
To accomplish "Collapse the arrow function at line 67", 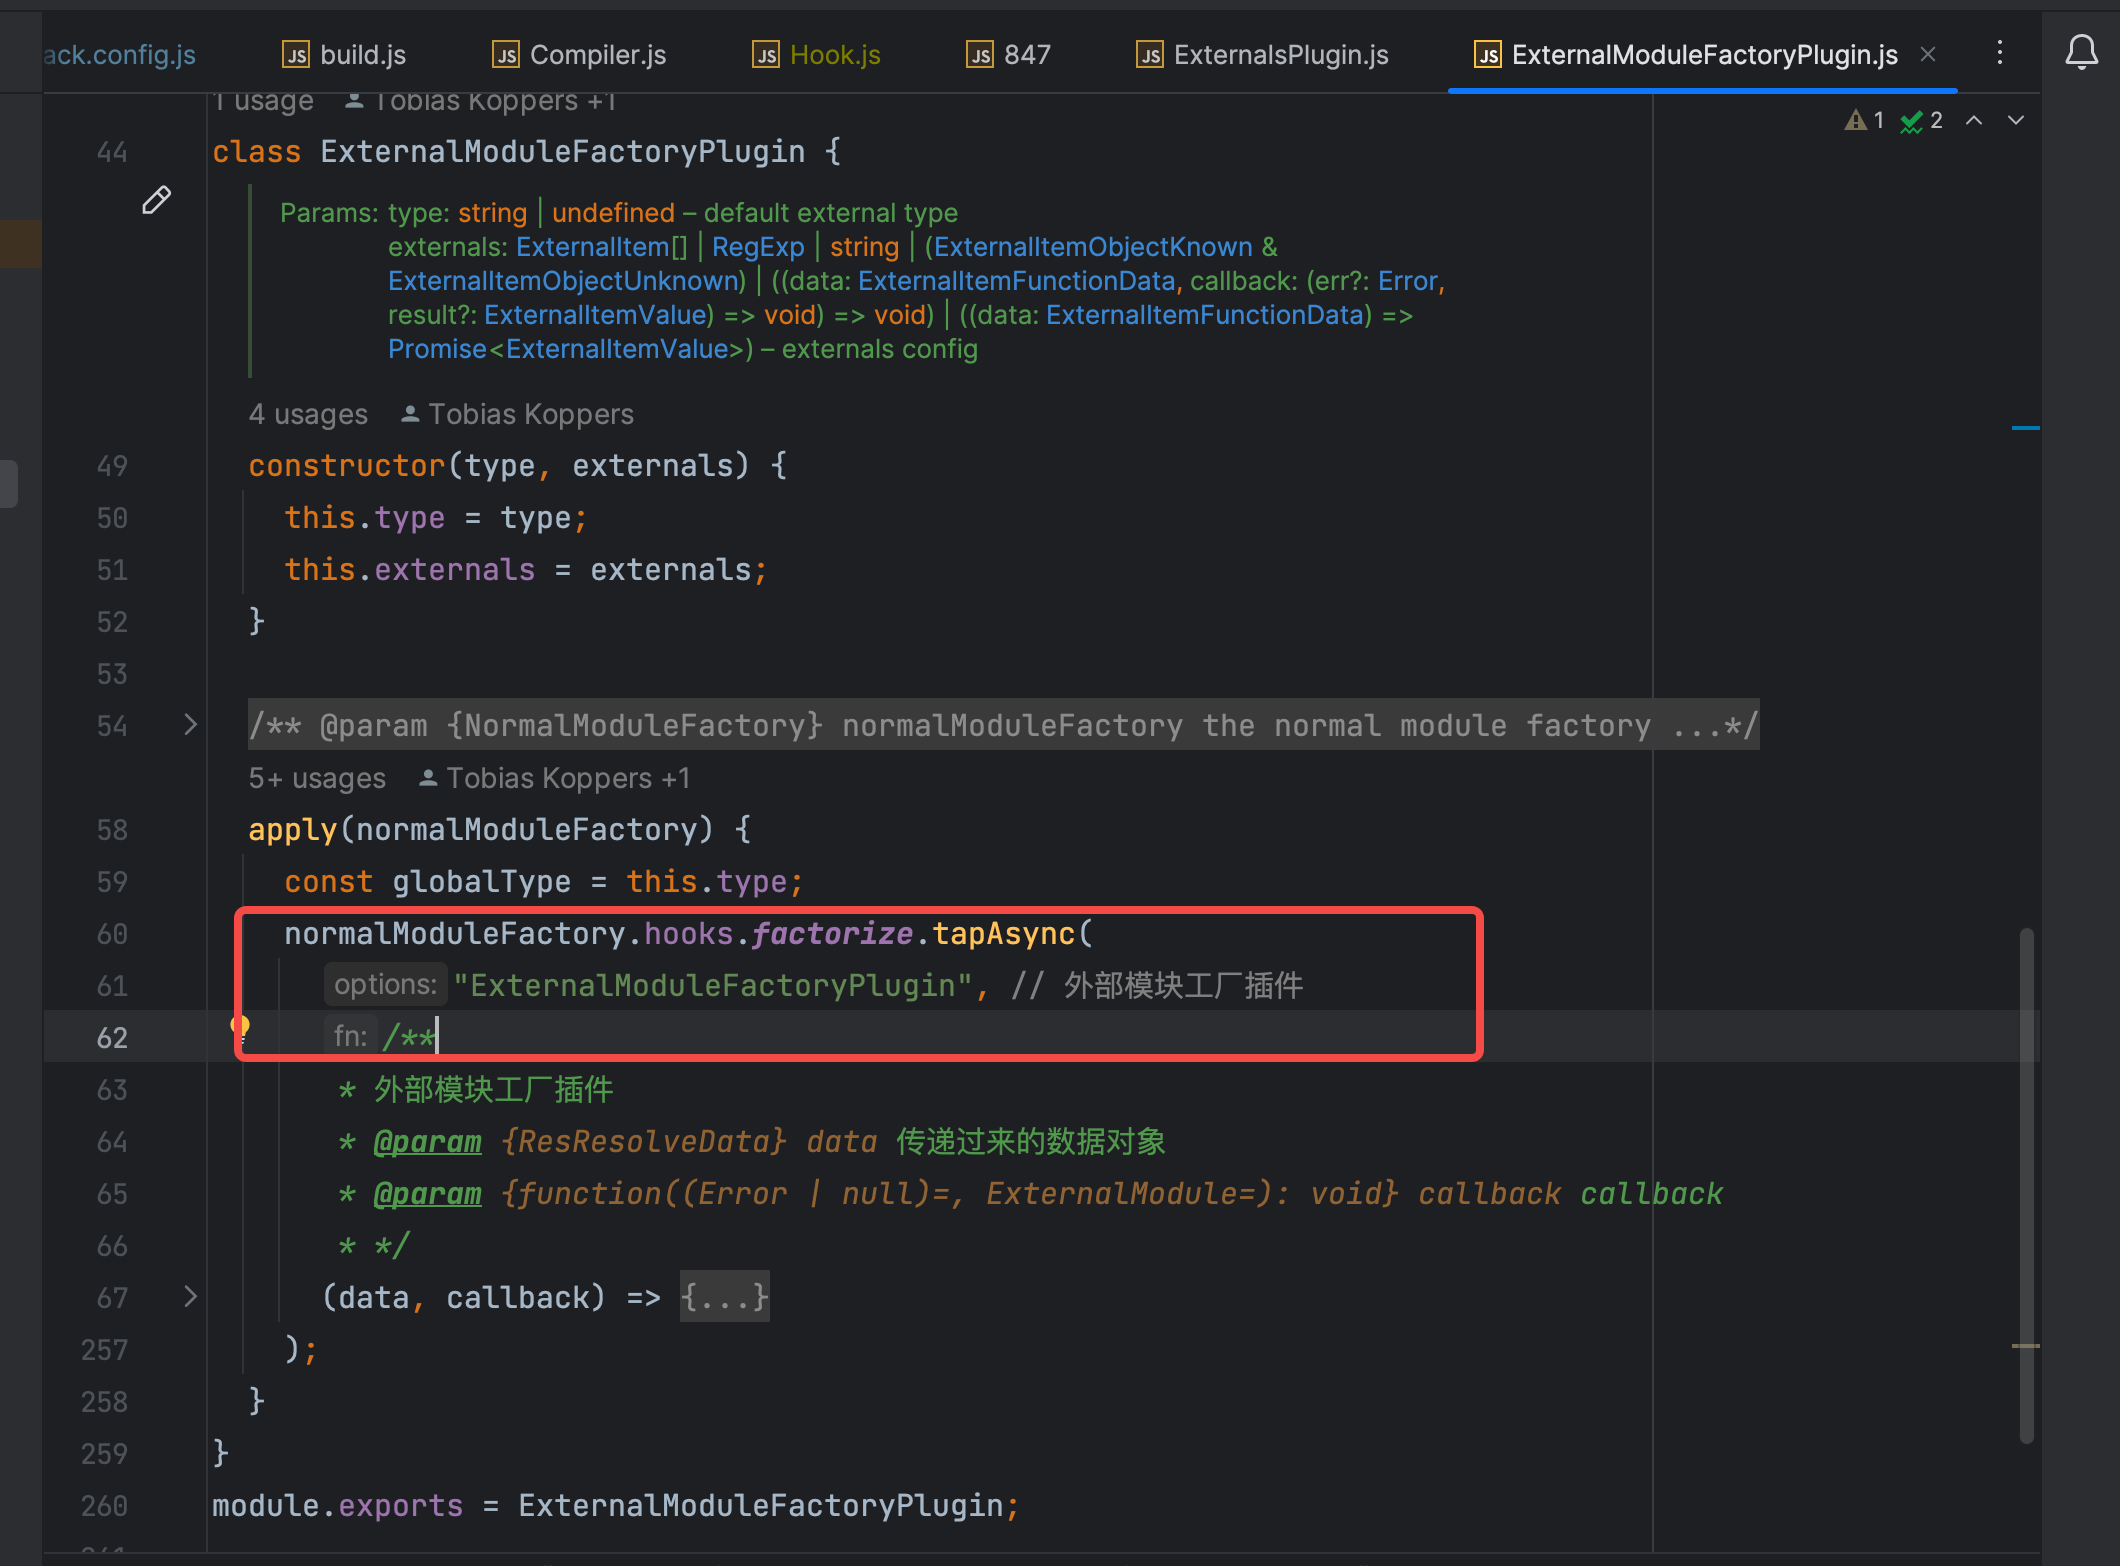I will (190, 1297).
